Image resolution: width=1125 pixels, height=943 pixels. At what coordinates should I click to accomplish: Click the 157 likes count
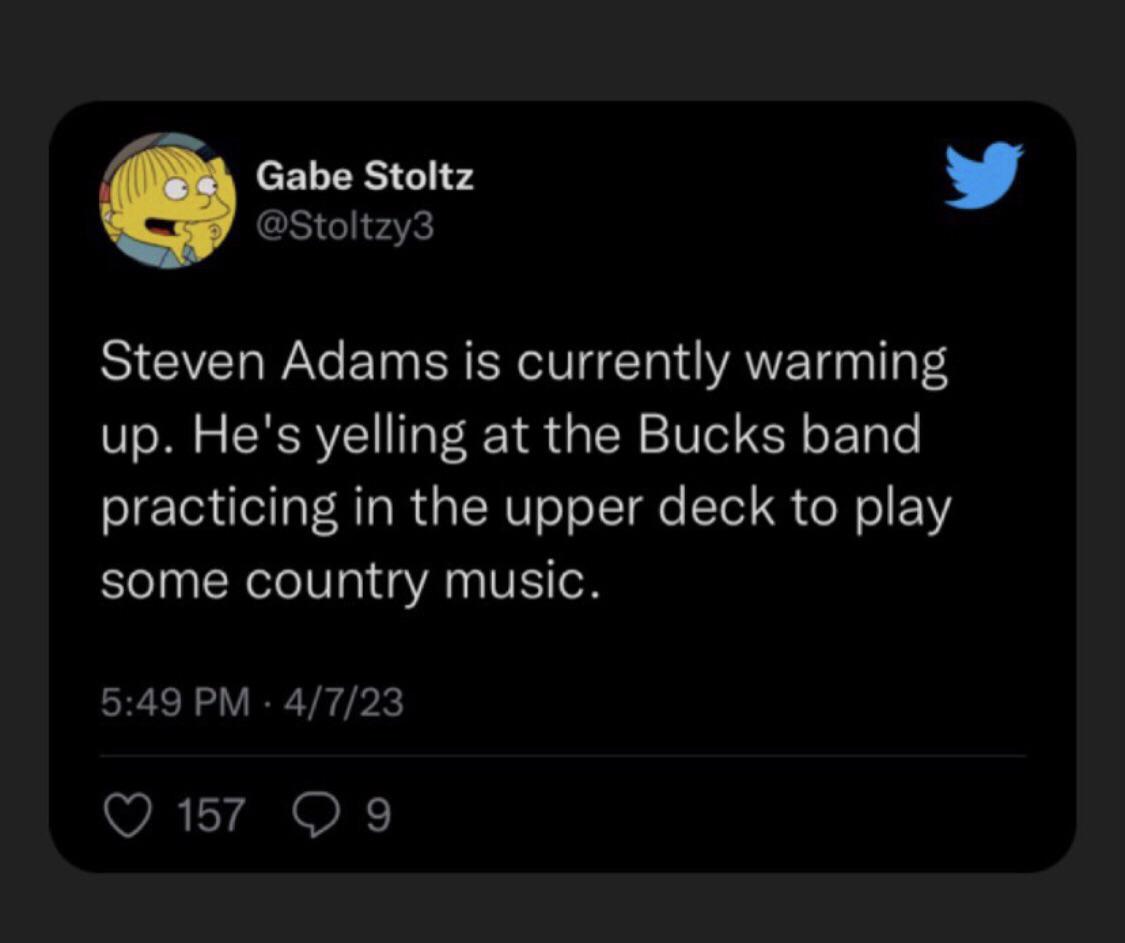tap(209, 817)
